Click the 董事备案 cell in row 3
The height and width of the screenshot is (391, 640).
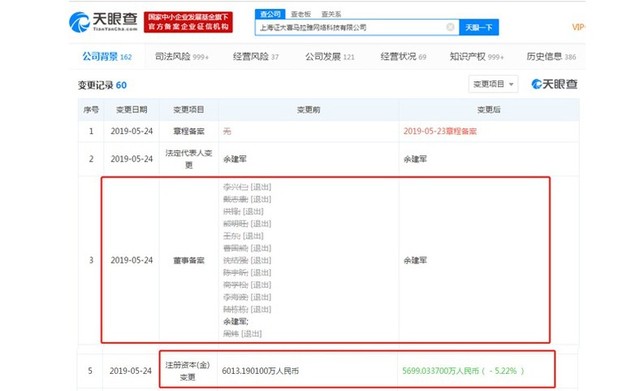[188, 260]
